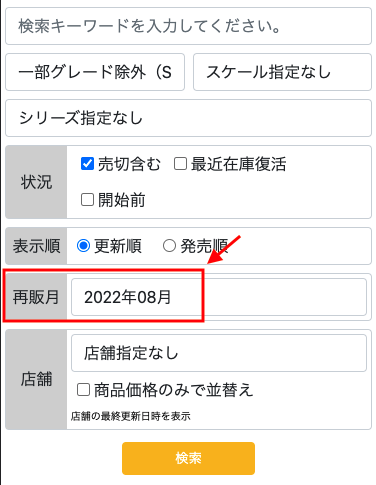Click the 状況 label cell
This screenshot has height=485, width=376.
(36, 182)
